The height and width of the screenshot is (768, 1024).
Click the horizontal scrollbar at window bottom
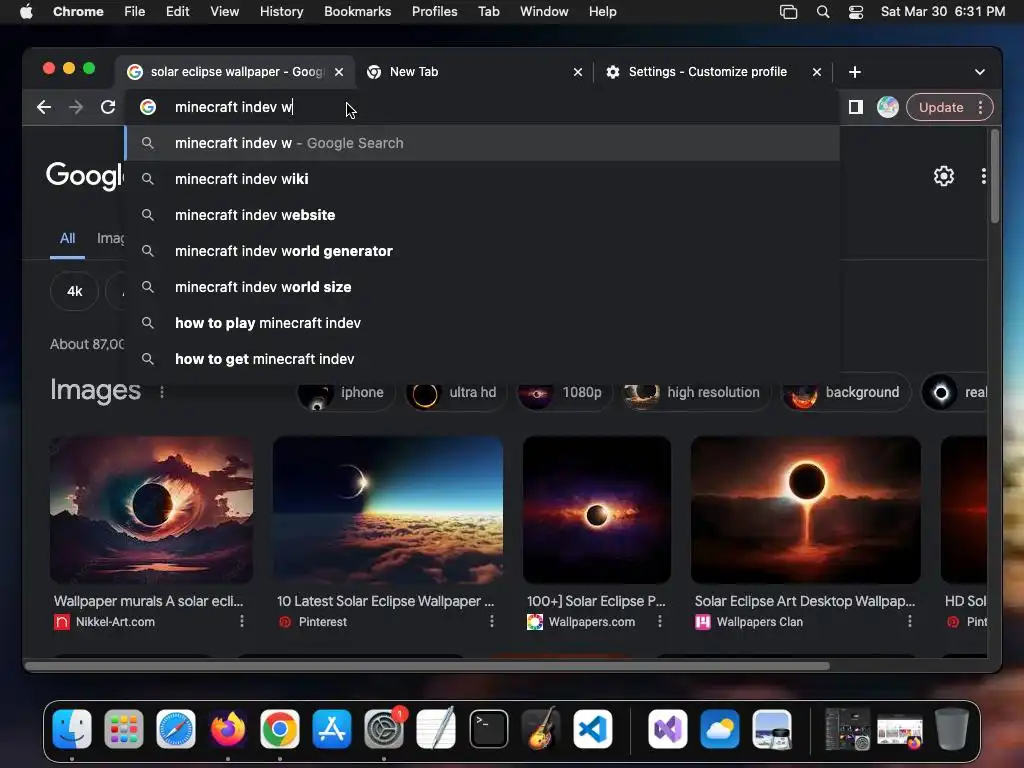(x=427, y=666)
